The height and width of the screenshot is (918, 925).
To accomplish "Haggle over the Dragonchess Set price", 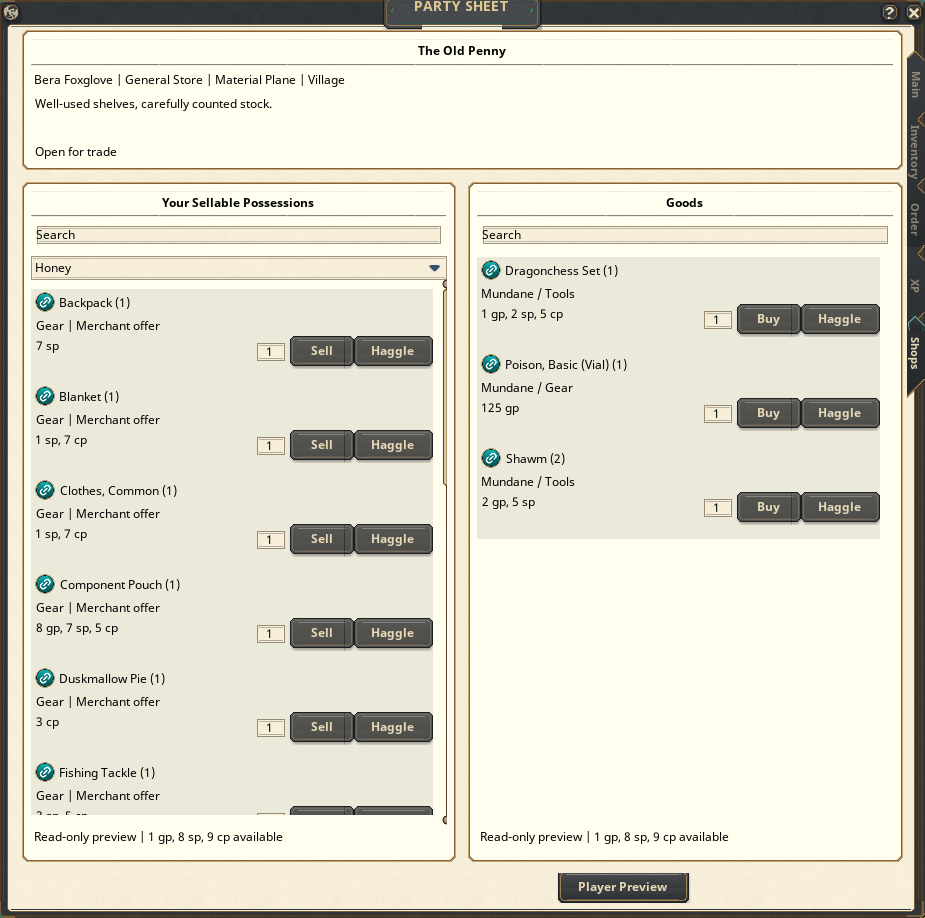I will coord(839,319).
